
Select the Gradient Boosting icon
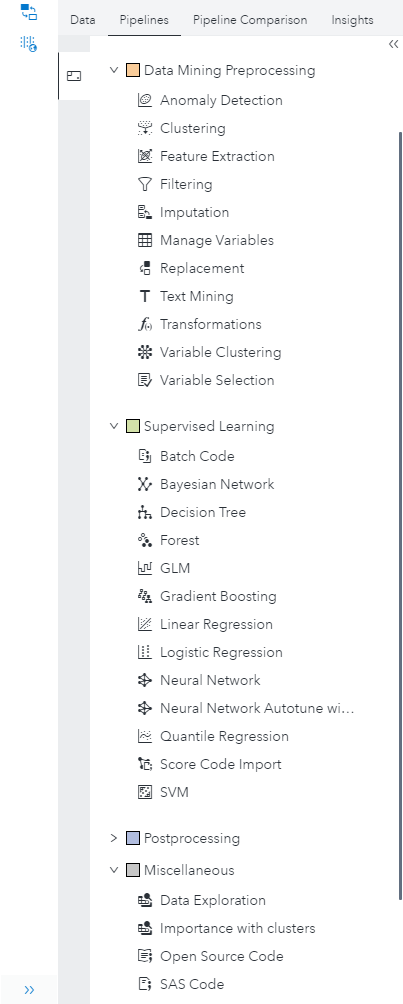[145, 596]
